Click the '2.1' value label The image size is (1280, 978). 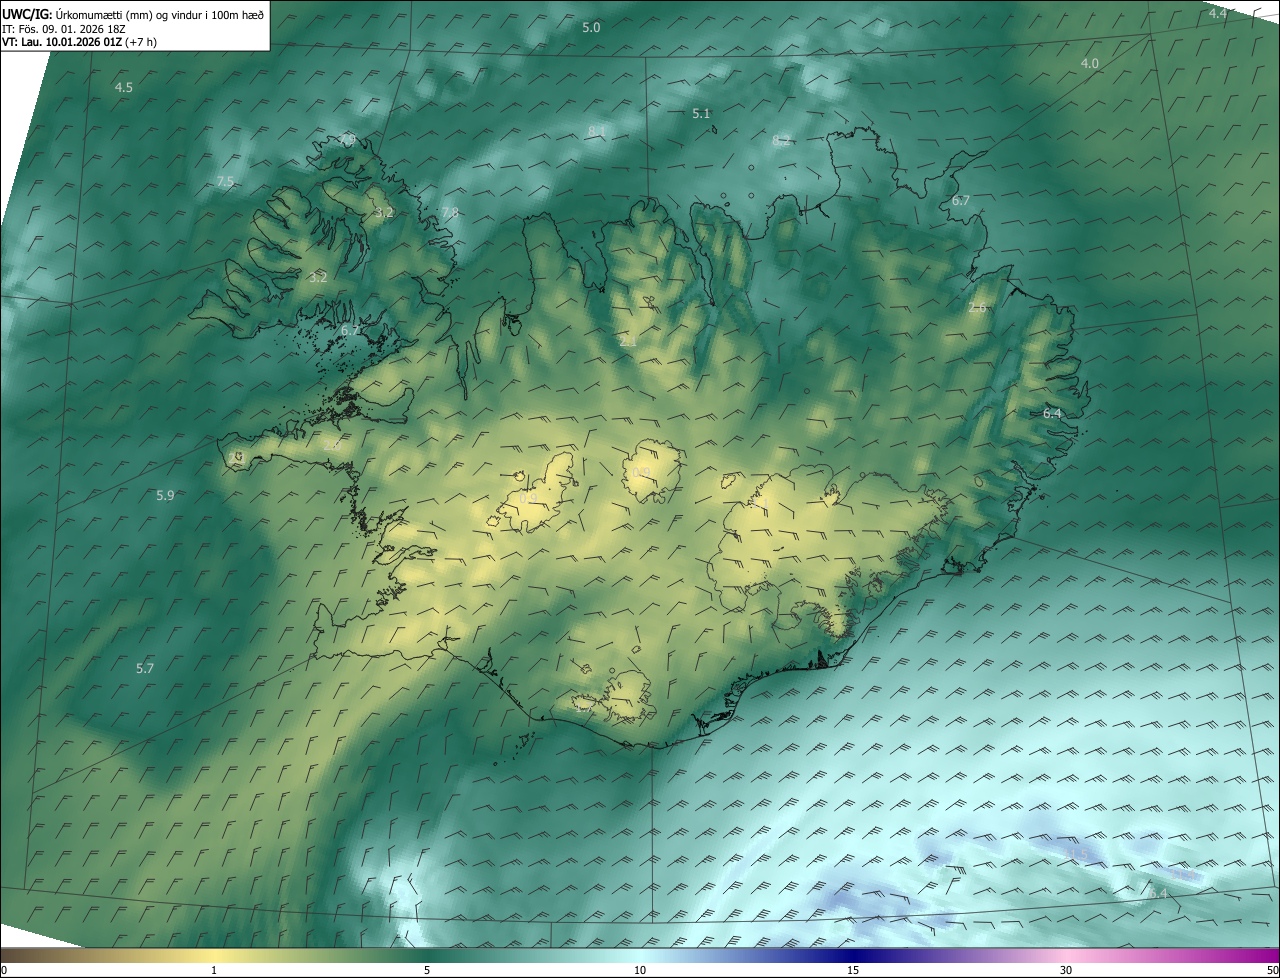coord(628,342)
